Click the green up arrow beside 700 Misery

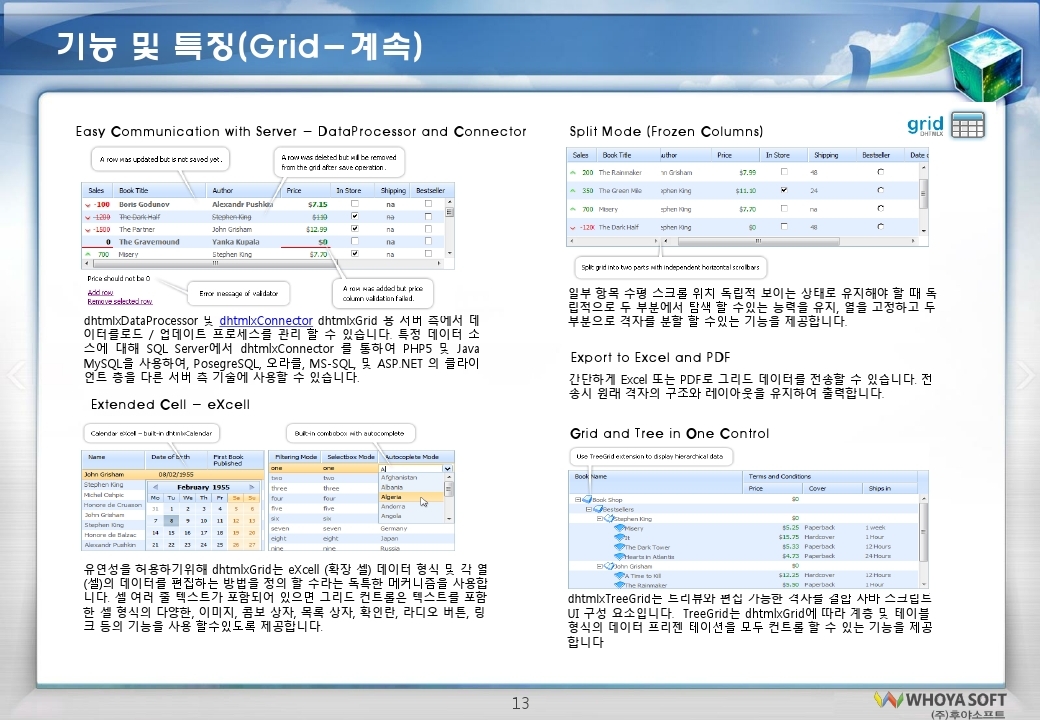89,255
